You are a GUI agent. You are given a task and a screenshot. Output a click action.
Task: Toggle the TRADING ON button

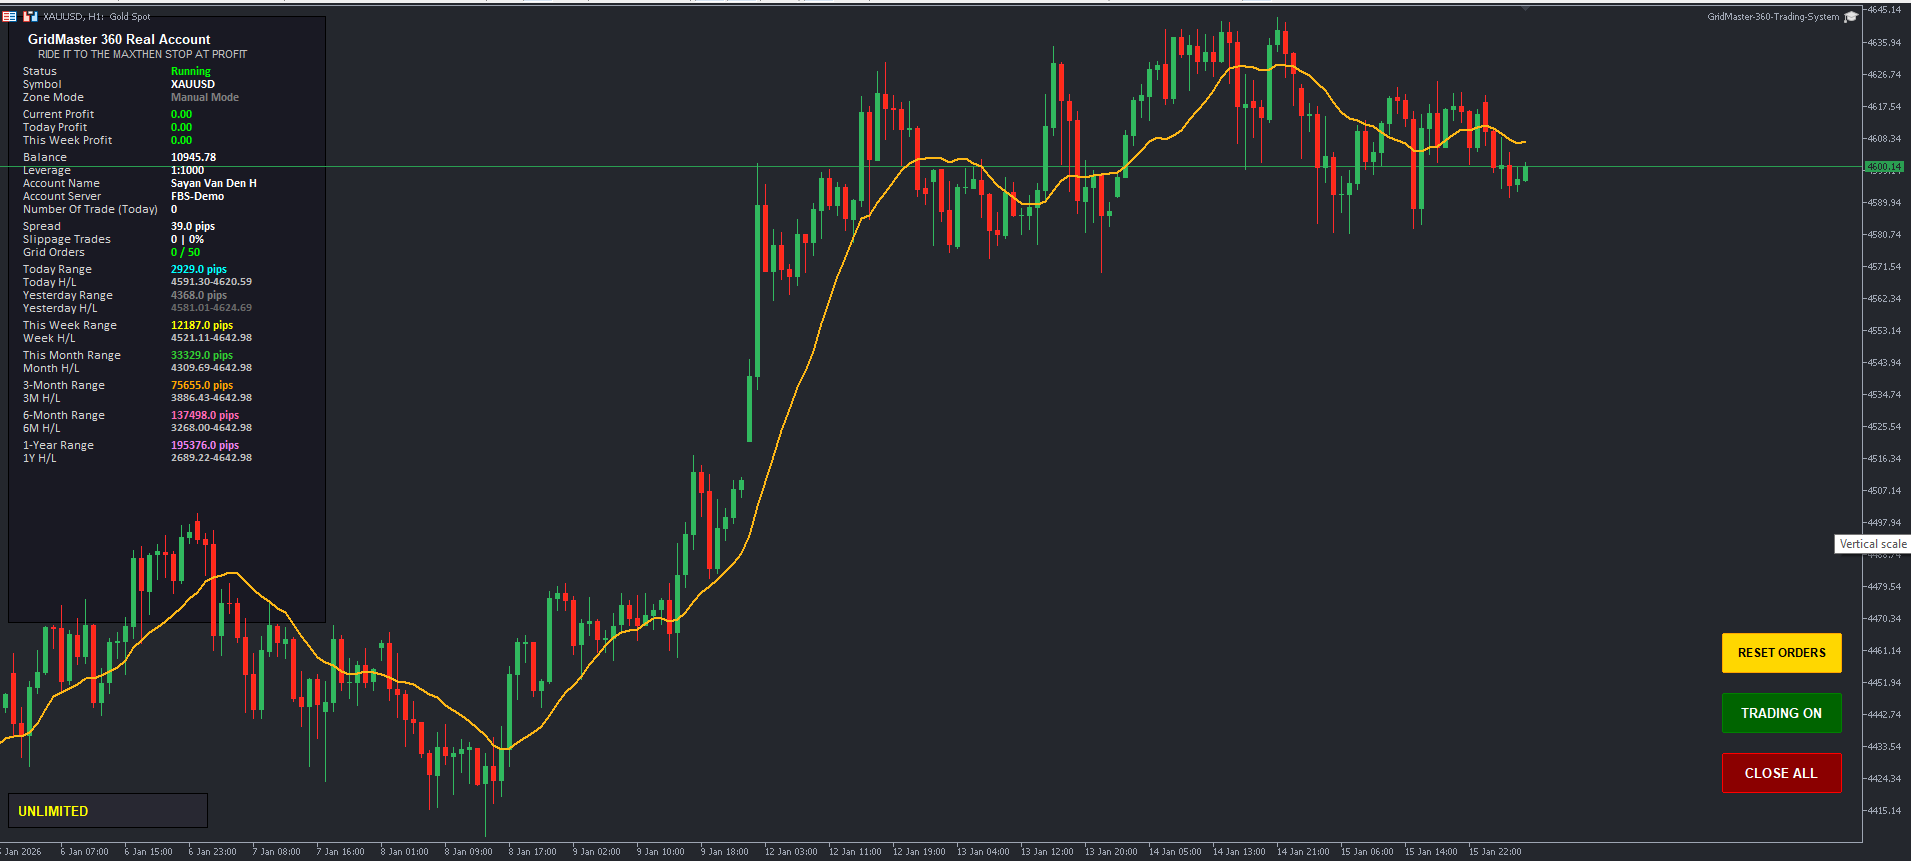1781,713
